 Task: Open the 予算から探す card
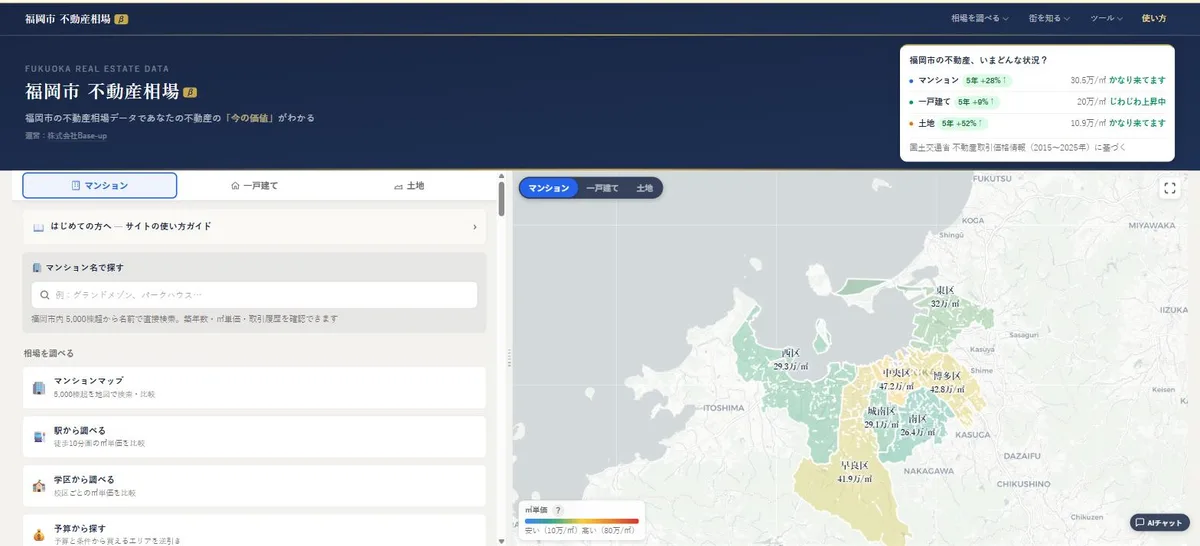pyautogui.click(x=254, y=530)
